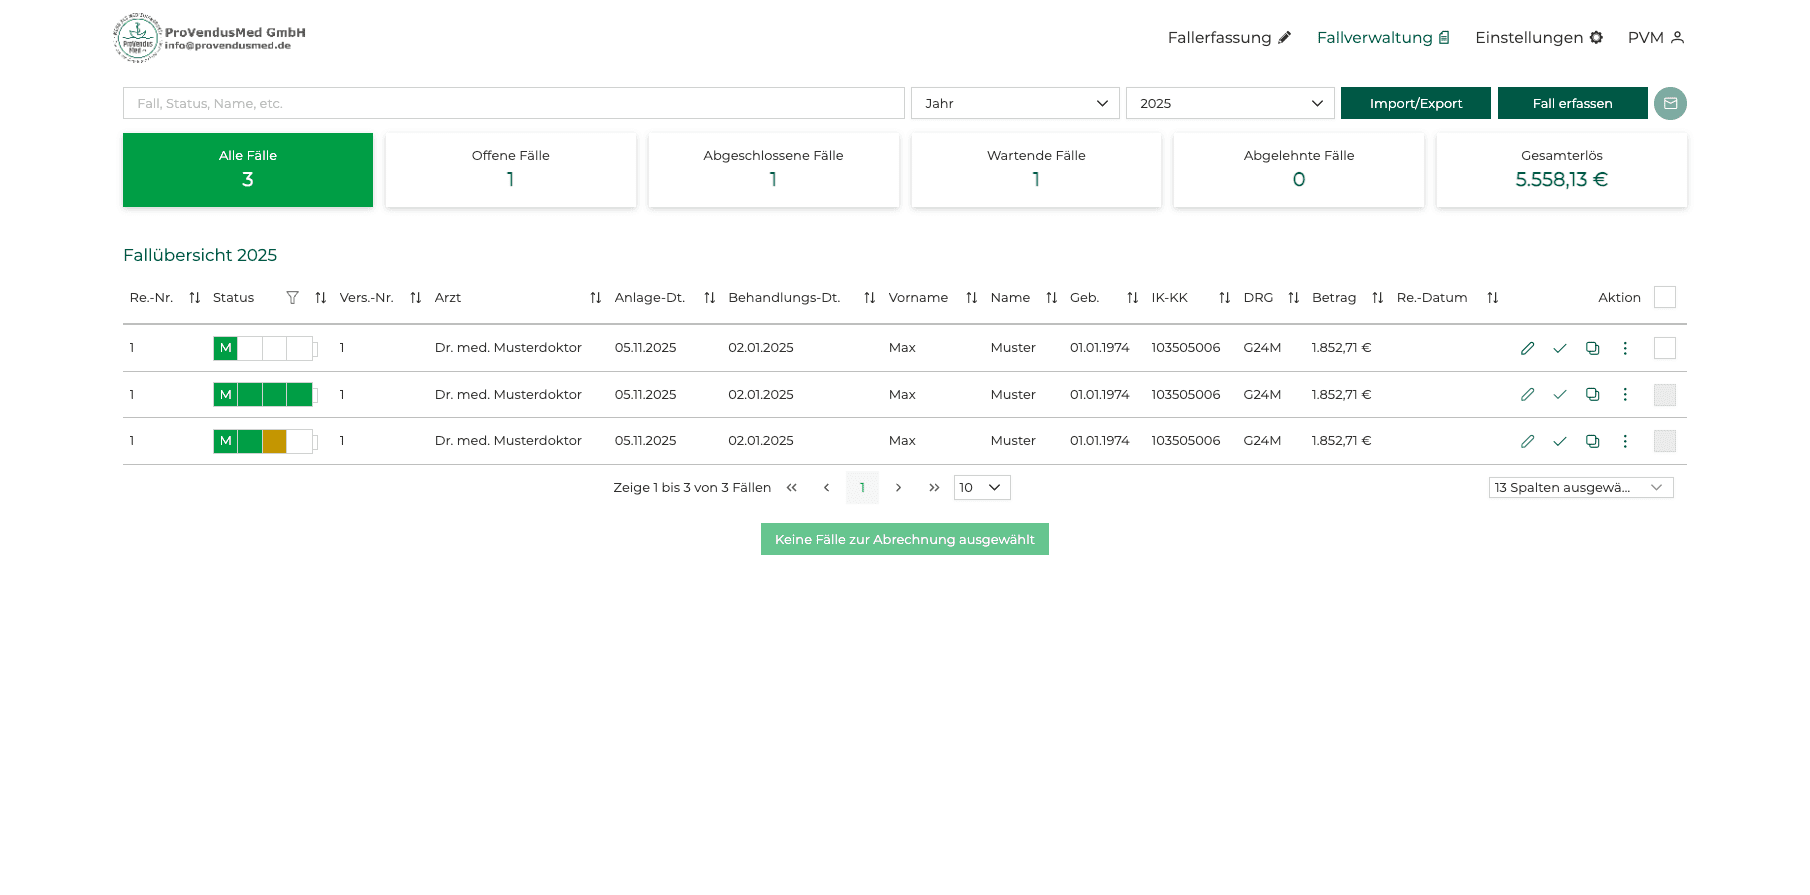
Task: Sort by Betrag column sort arrows
Action: click(x=1377, y=298)
